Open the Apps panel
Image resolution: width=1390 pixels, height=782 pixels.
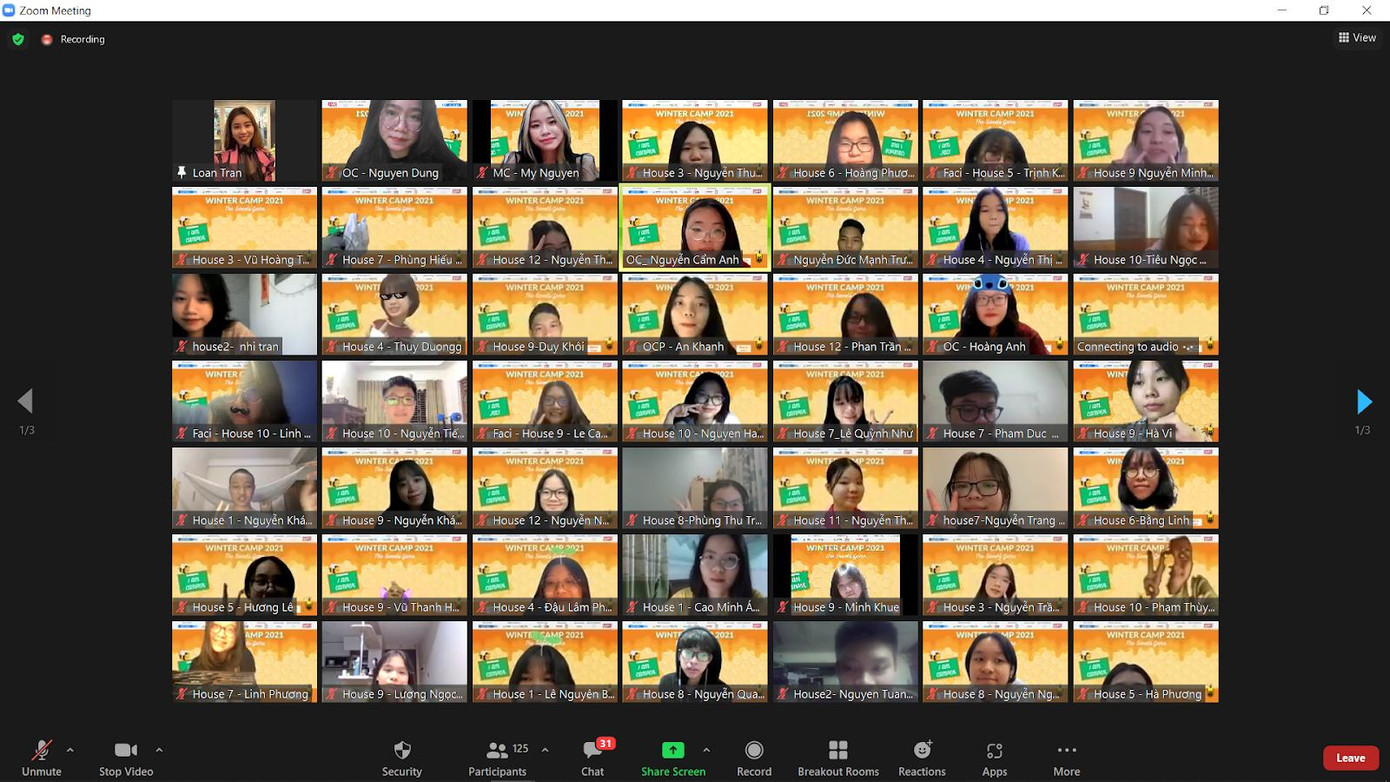994,758
